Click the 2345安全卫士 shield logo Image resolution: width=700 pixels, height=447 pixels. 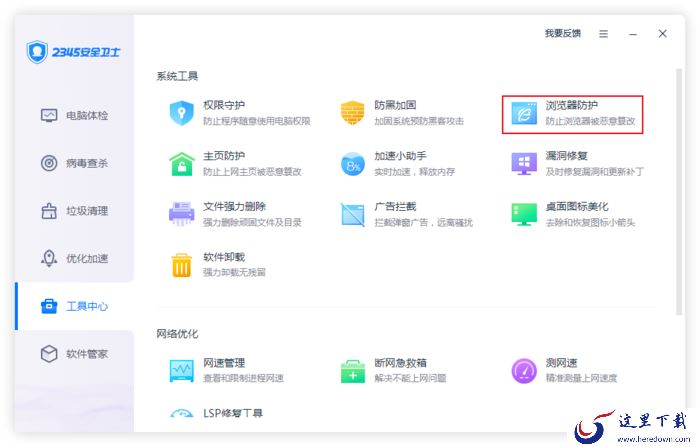[x=37, y=52]
